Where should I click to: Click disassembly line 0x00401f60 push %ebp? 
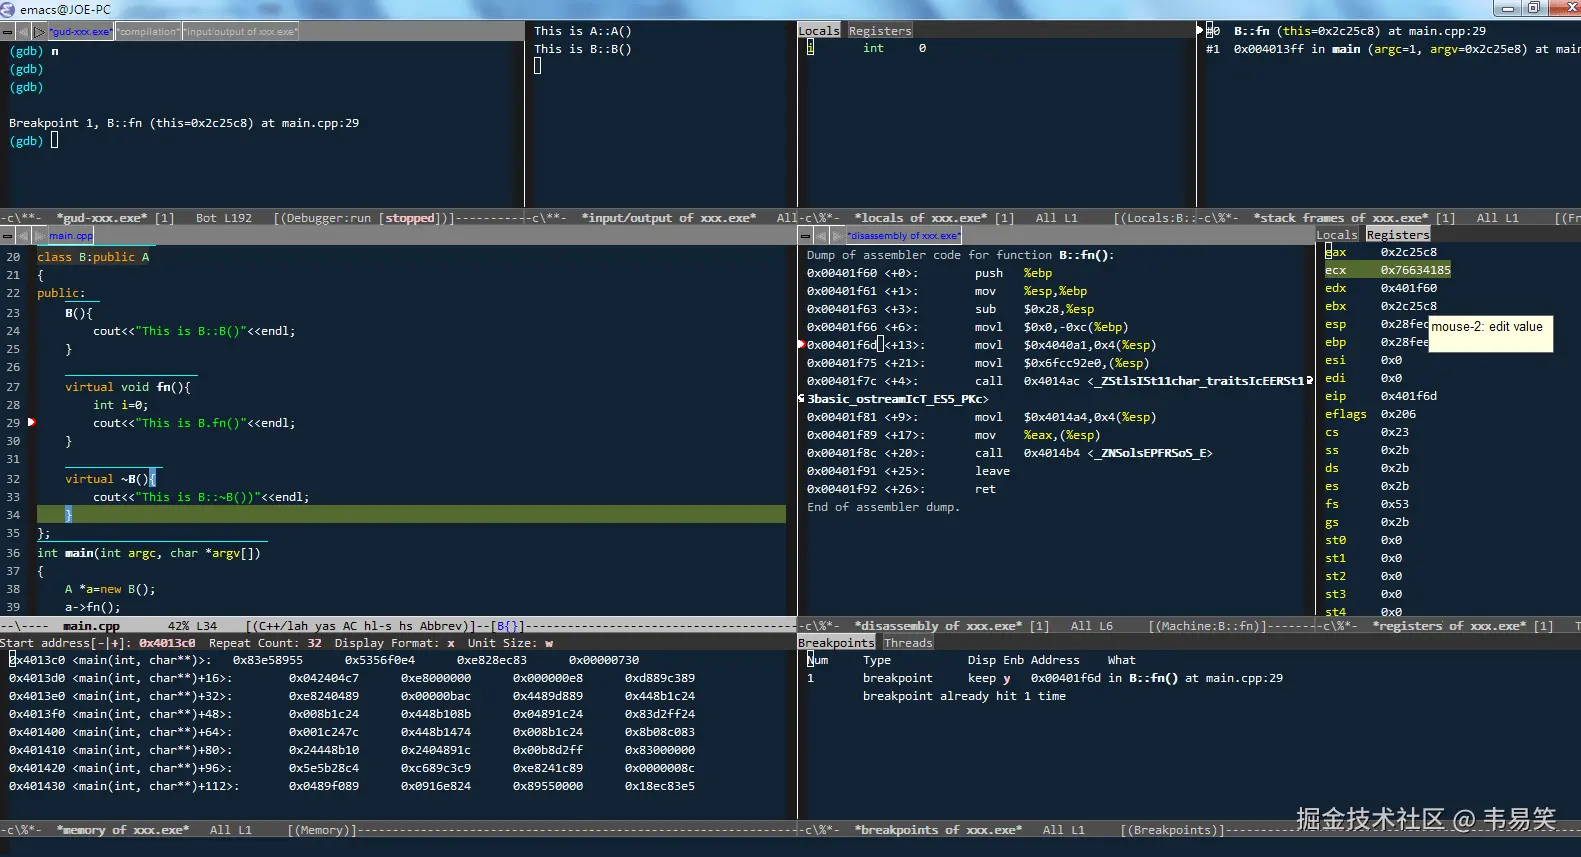coord(930,273)
